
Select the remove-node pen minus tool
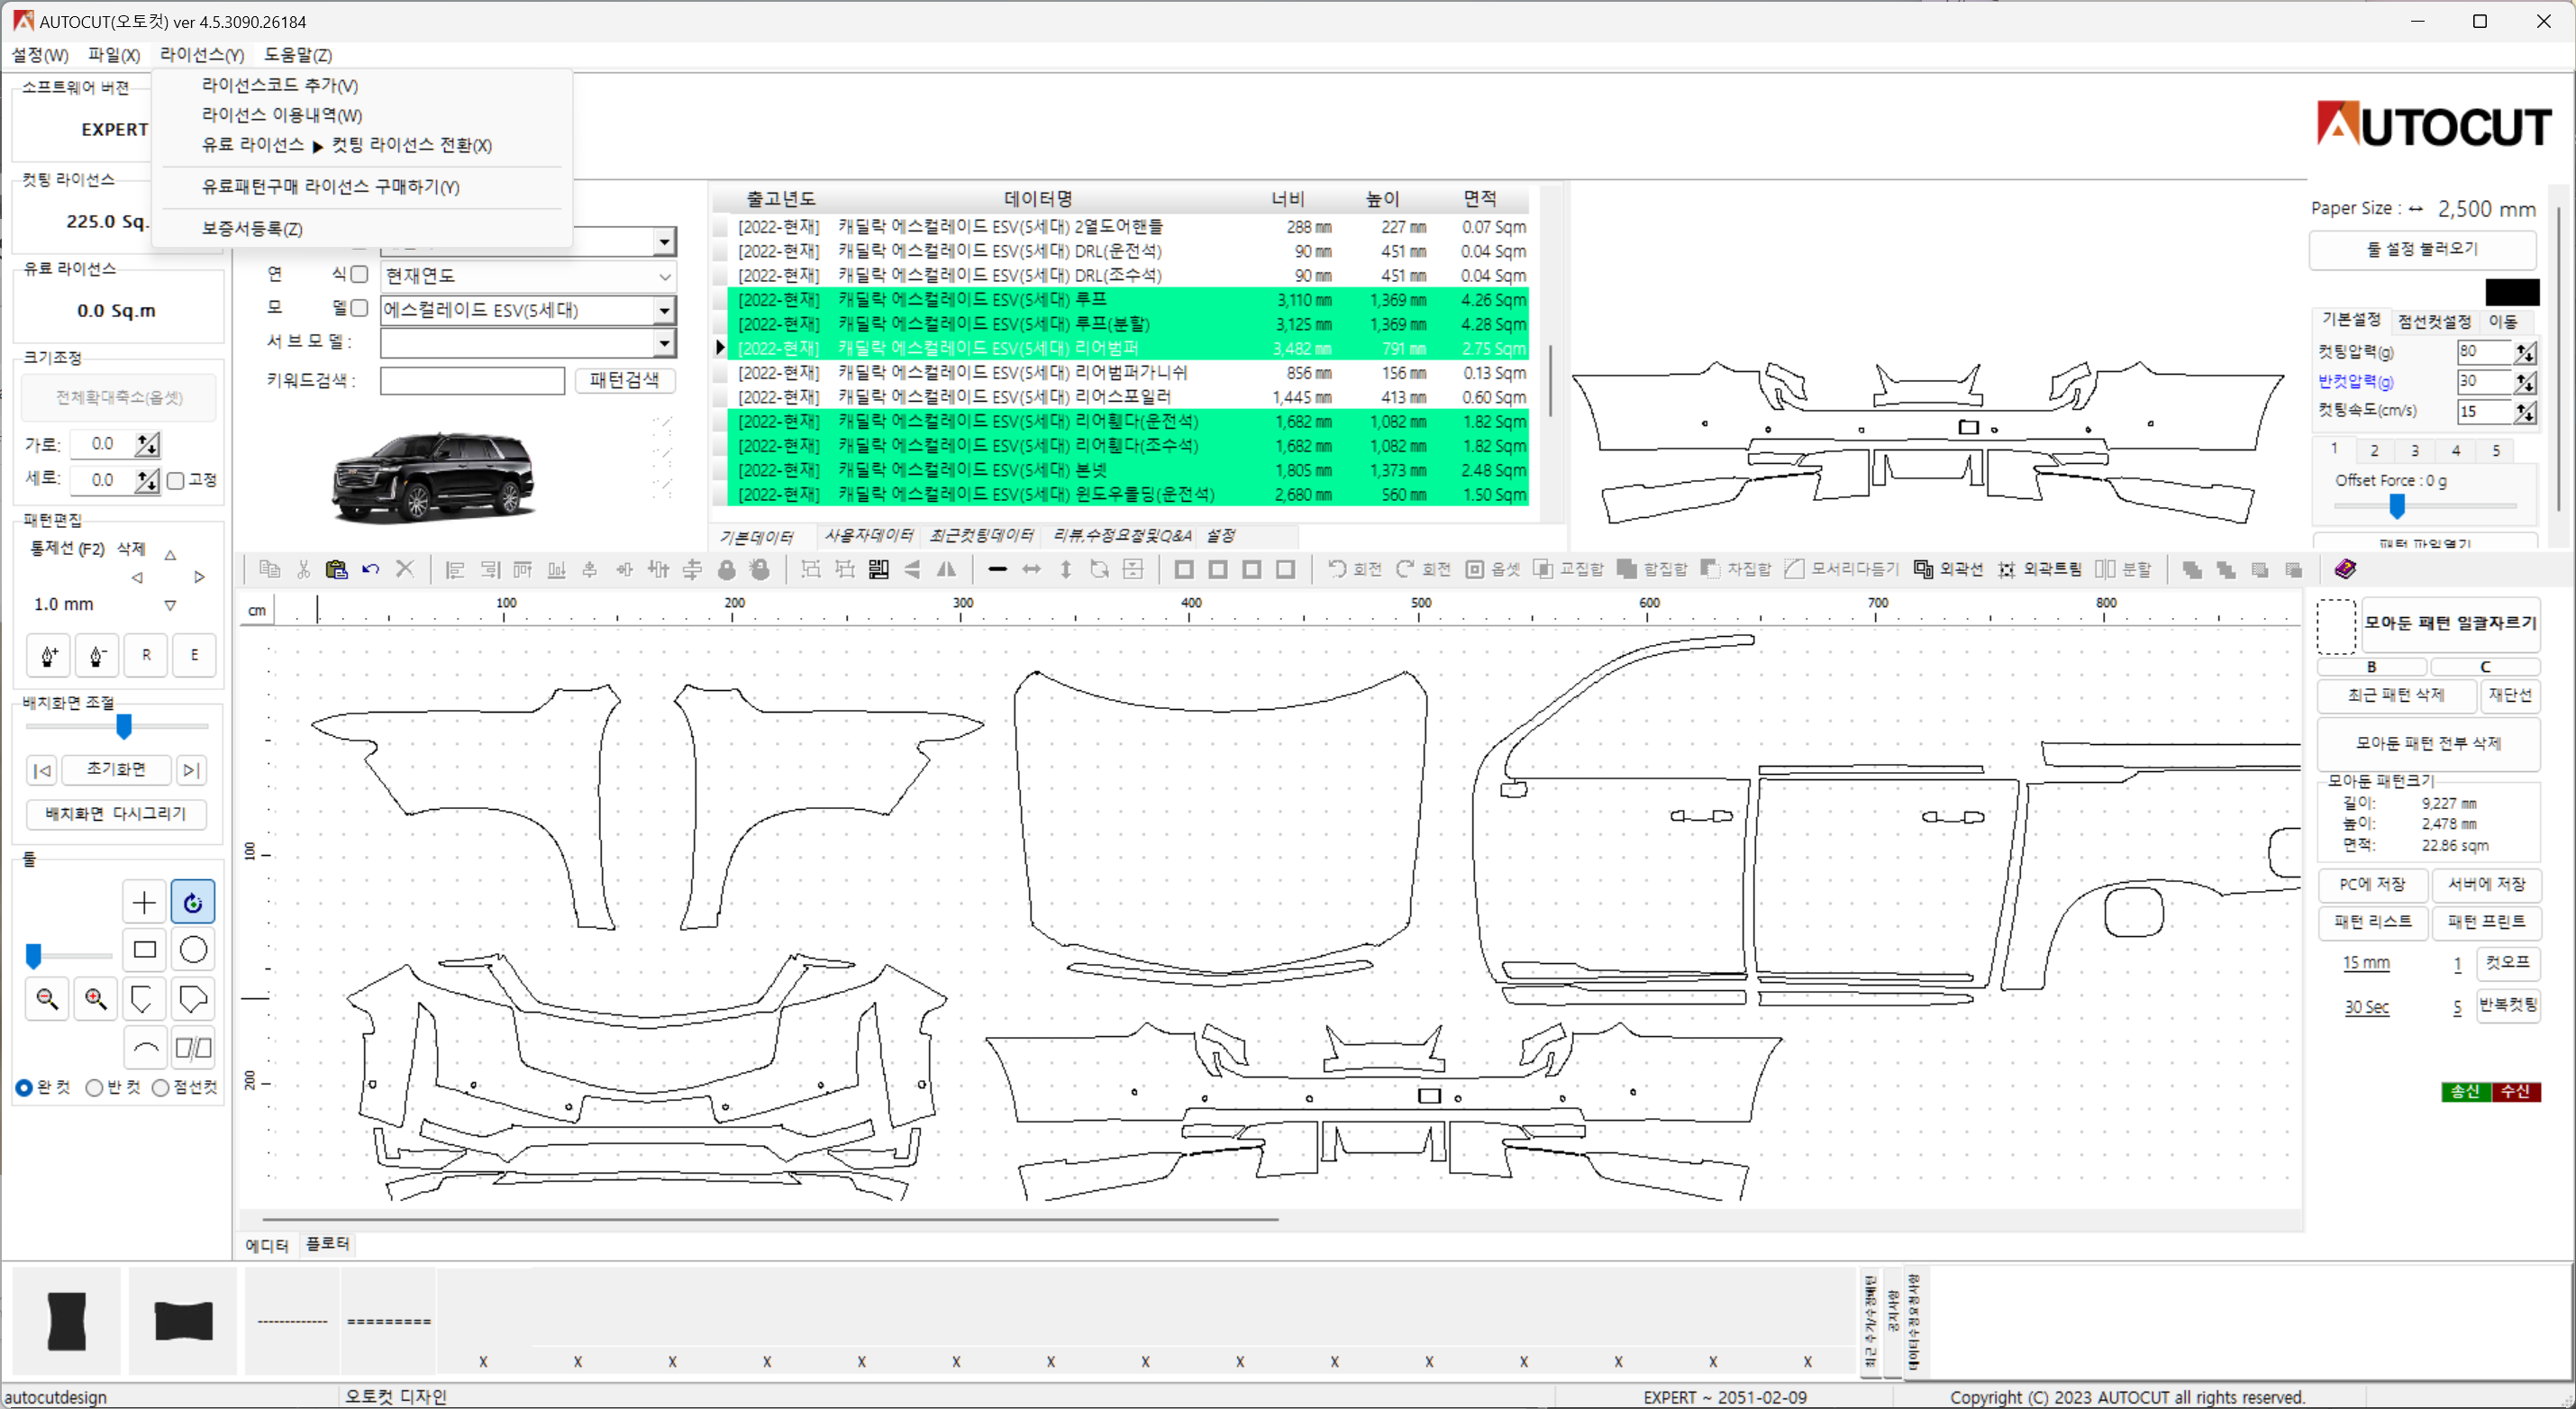[97, 655]
